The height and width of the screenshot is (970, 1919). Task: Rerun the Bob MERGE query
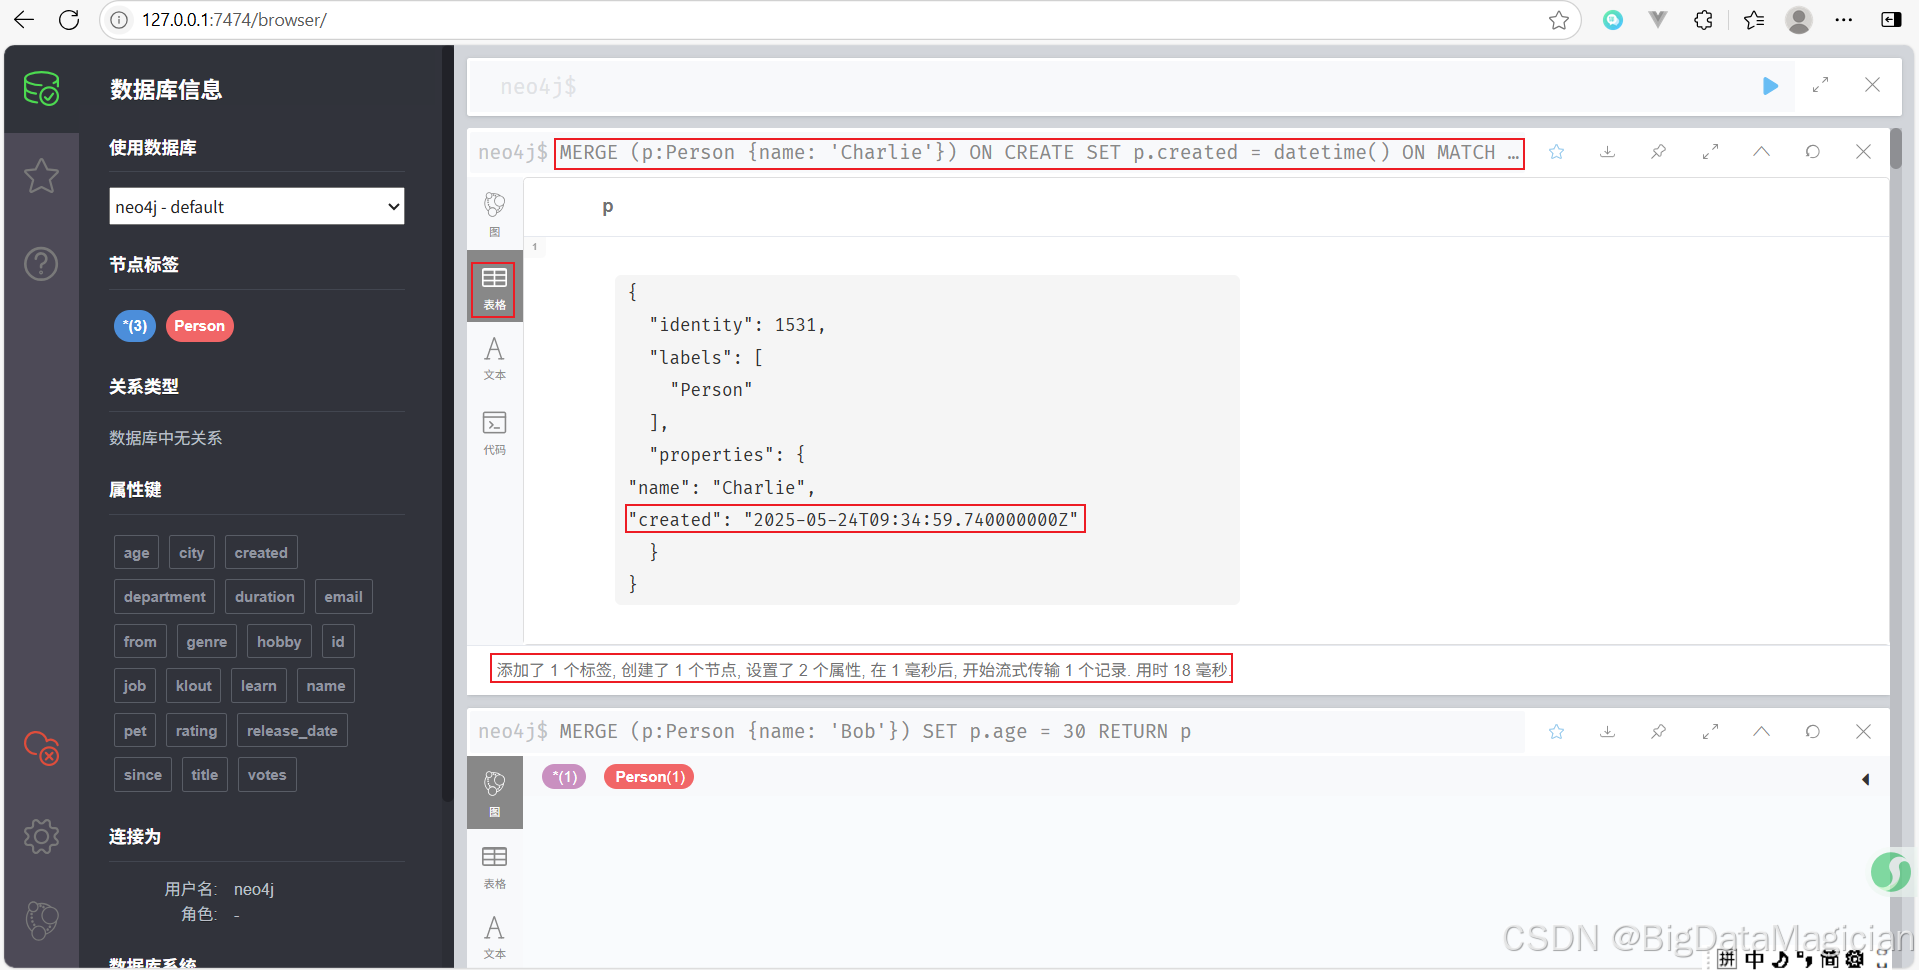[1813, 732]
